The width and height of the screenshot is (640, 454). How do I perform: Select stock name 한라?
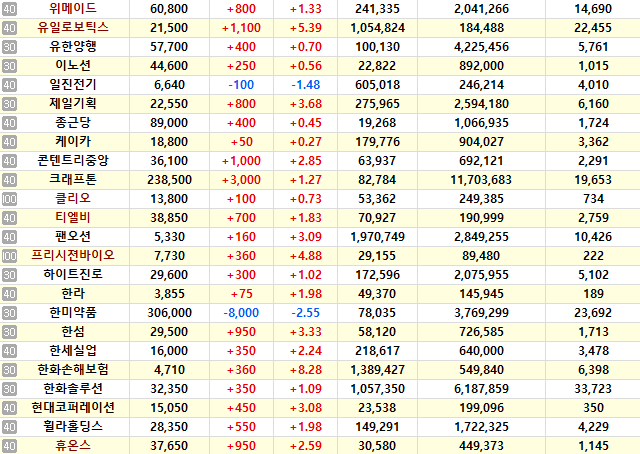click(73, 293)
